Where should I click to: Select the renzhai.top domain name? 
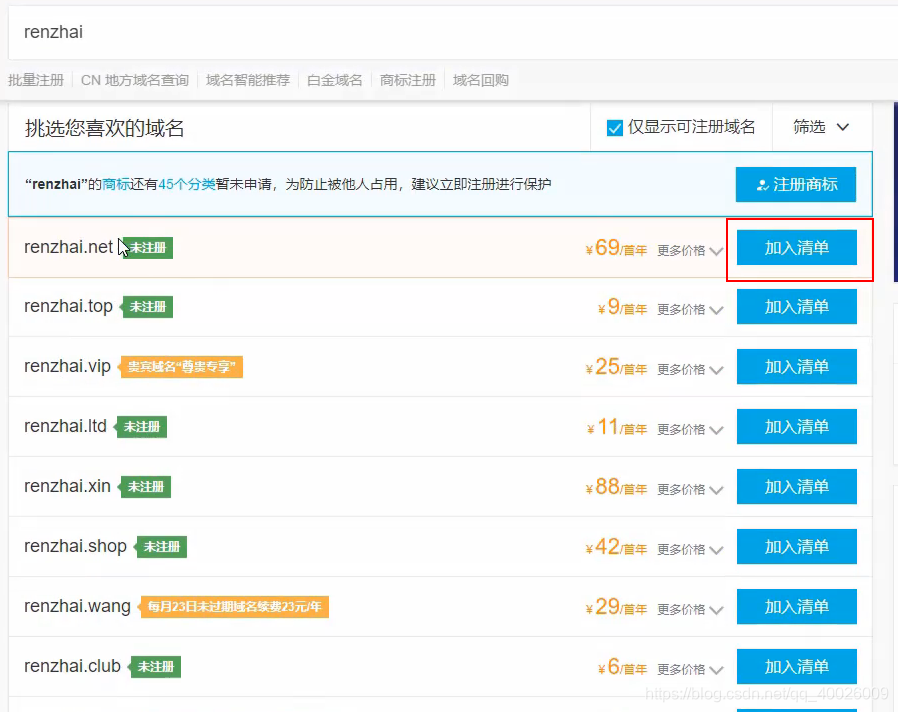coord(68,306)
